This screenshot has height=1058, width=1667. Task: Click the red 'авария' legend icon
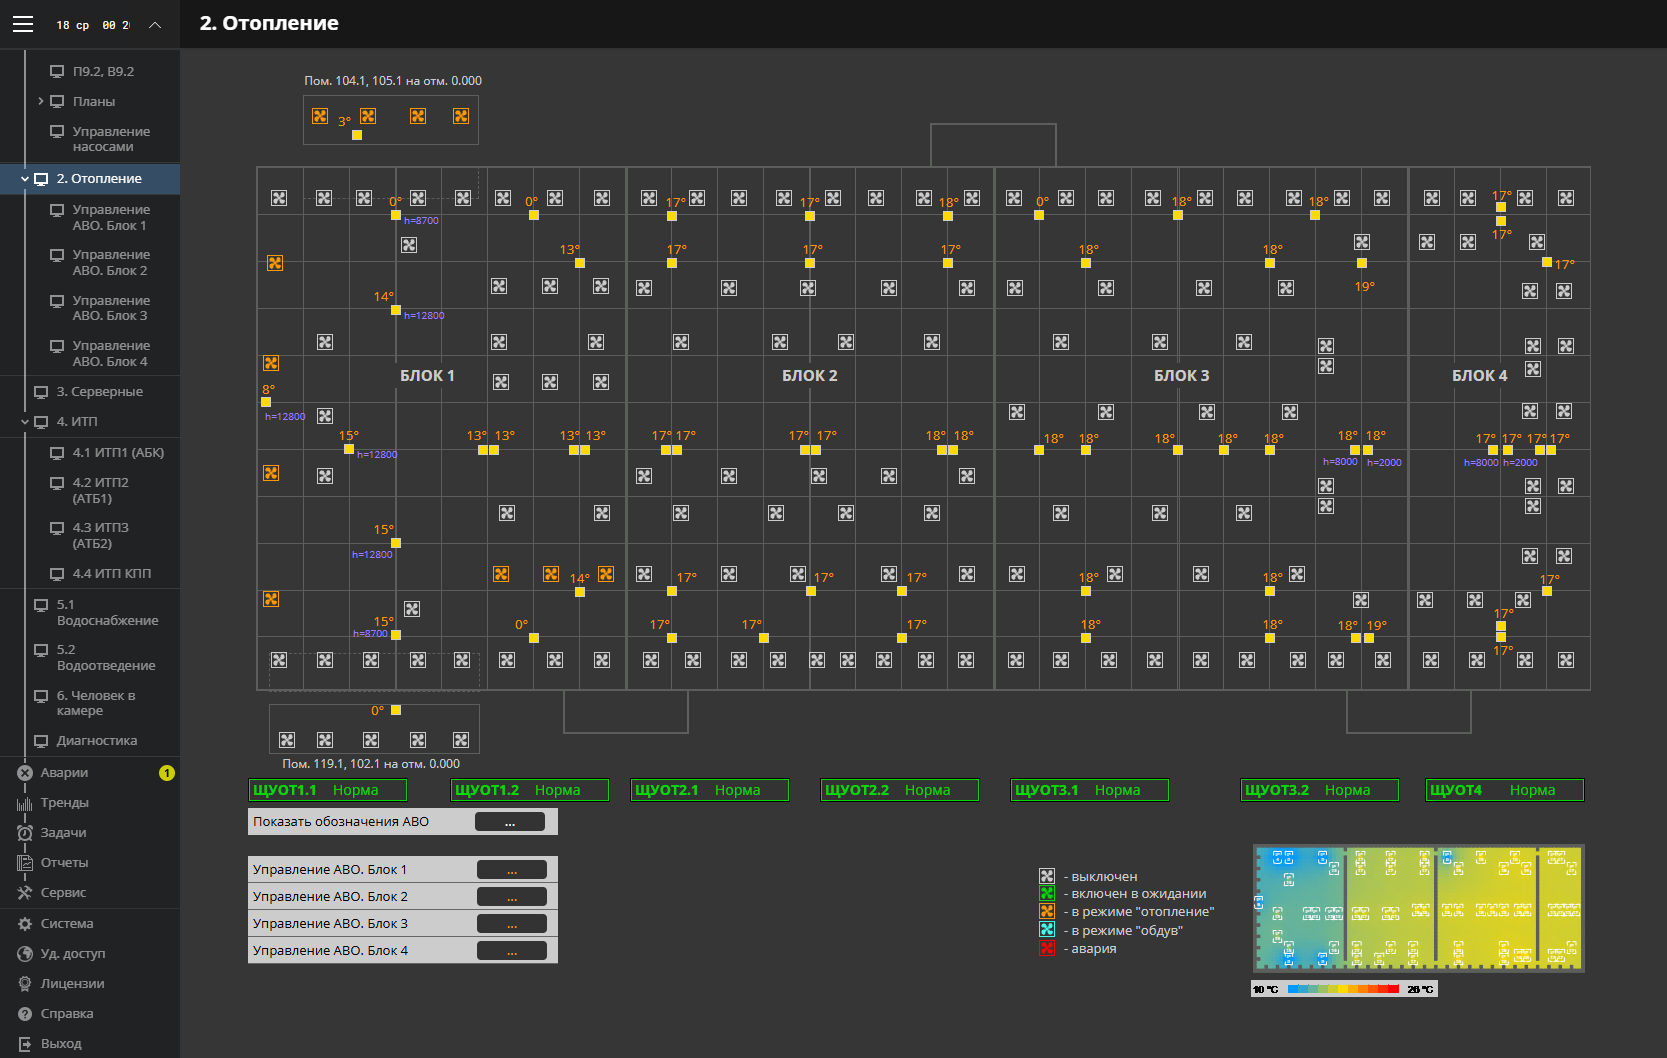tap(1047, 948)
